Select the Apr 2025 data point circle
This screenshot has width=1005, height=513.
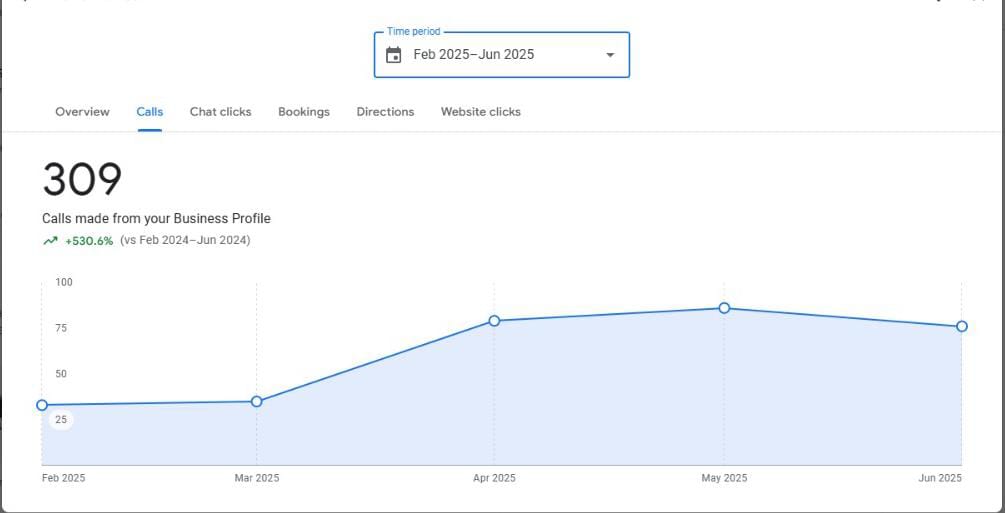(494, 321)
